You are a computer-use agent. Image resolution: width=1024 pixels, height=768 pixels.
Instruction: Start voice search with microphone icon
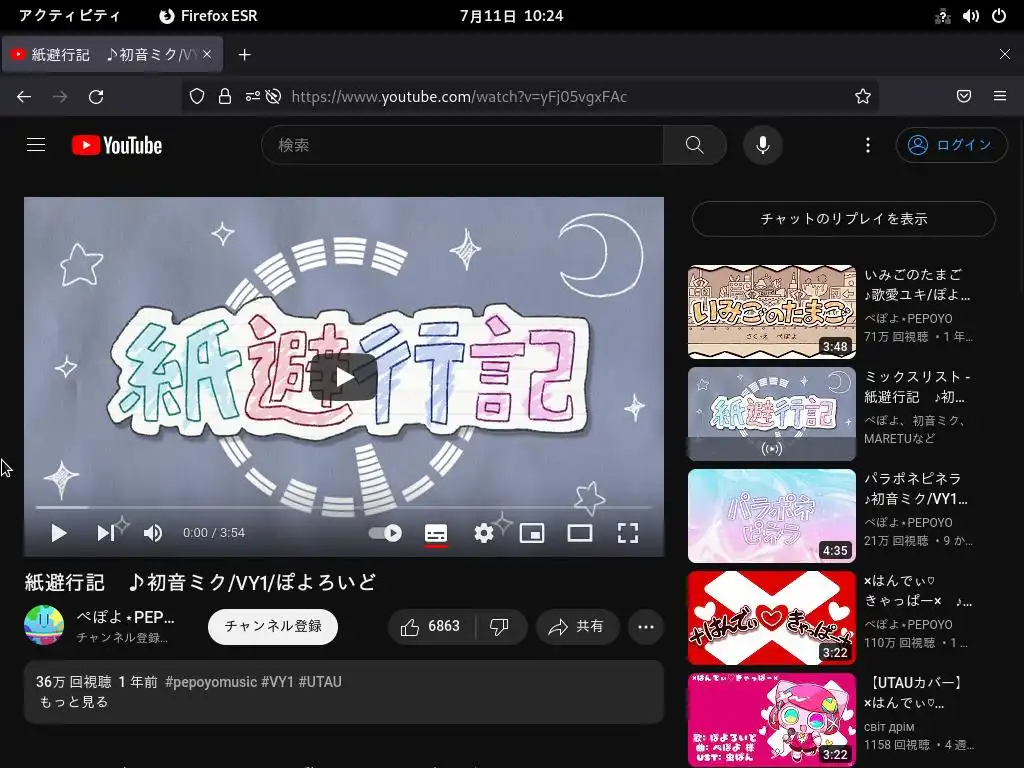(762, 145)
